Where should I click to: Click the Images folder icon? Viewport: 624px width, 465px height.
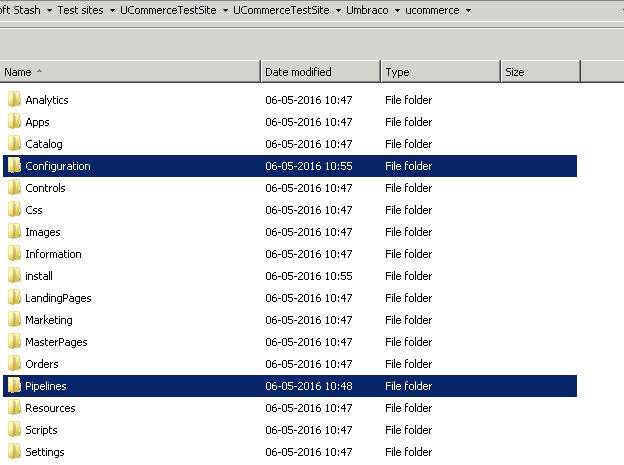pos(14,232)
